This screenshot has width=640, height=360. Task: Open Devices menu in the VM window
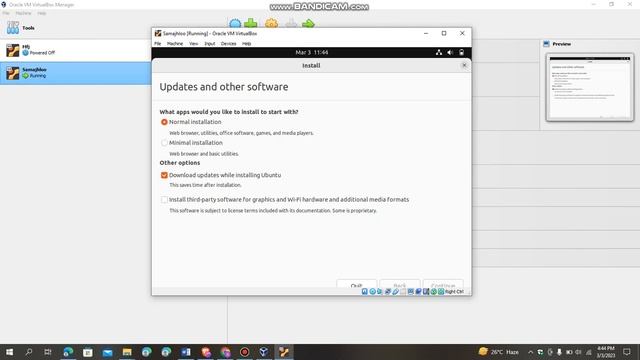(229, 44)
